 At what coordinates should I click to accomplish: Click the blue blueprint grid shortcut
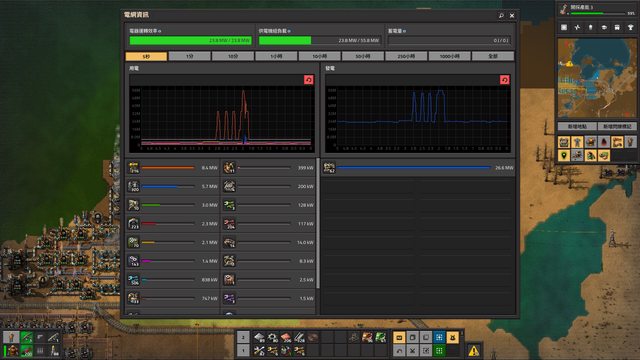[x=439, y=338]
